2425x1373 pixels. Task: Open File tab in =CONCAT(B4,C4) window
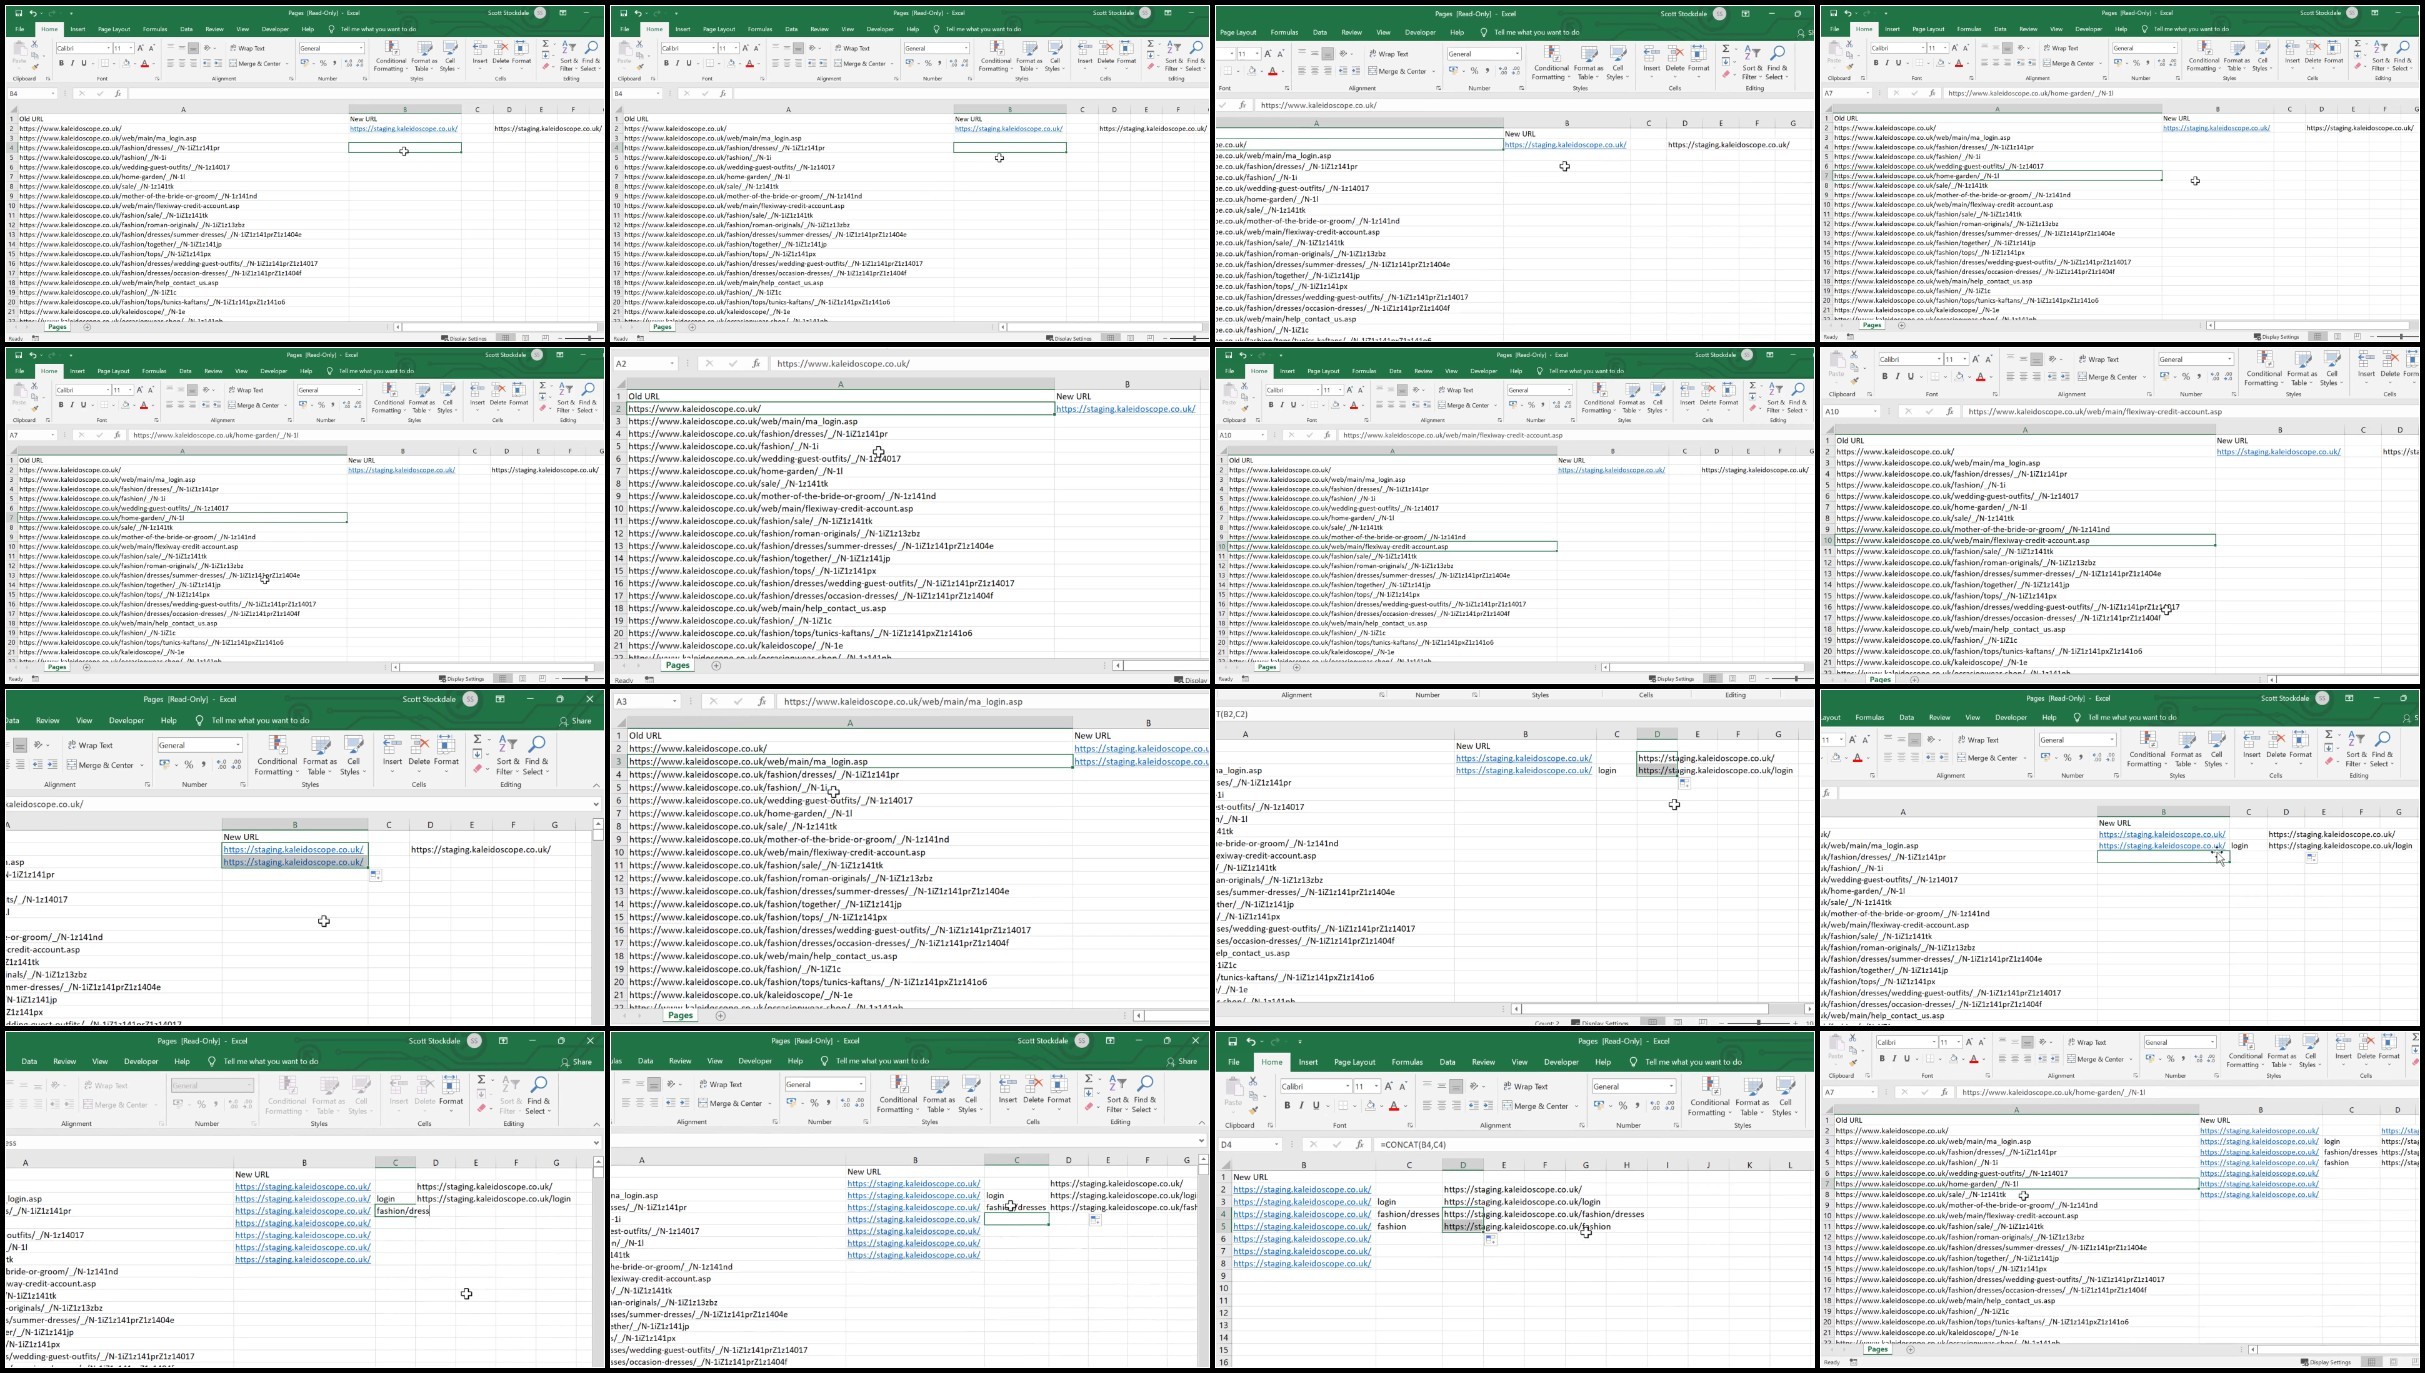(x=1234, y=1062)
